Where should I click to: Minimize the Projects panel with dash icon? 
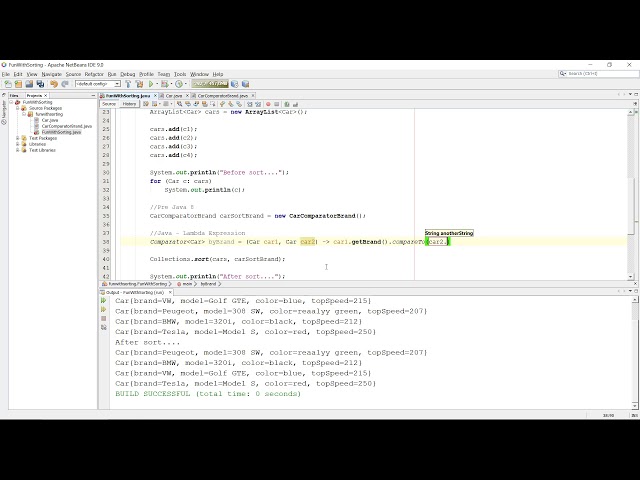click(93, 96)
